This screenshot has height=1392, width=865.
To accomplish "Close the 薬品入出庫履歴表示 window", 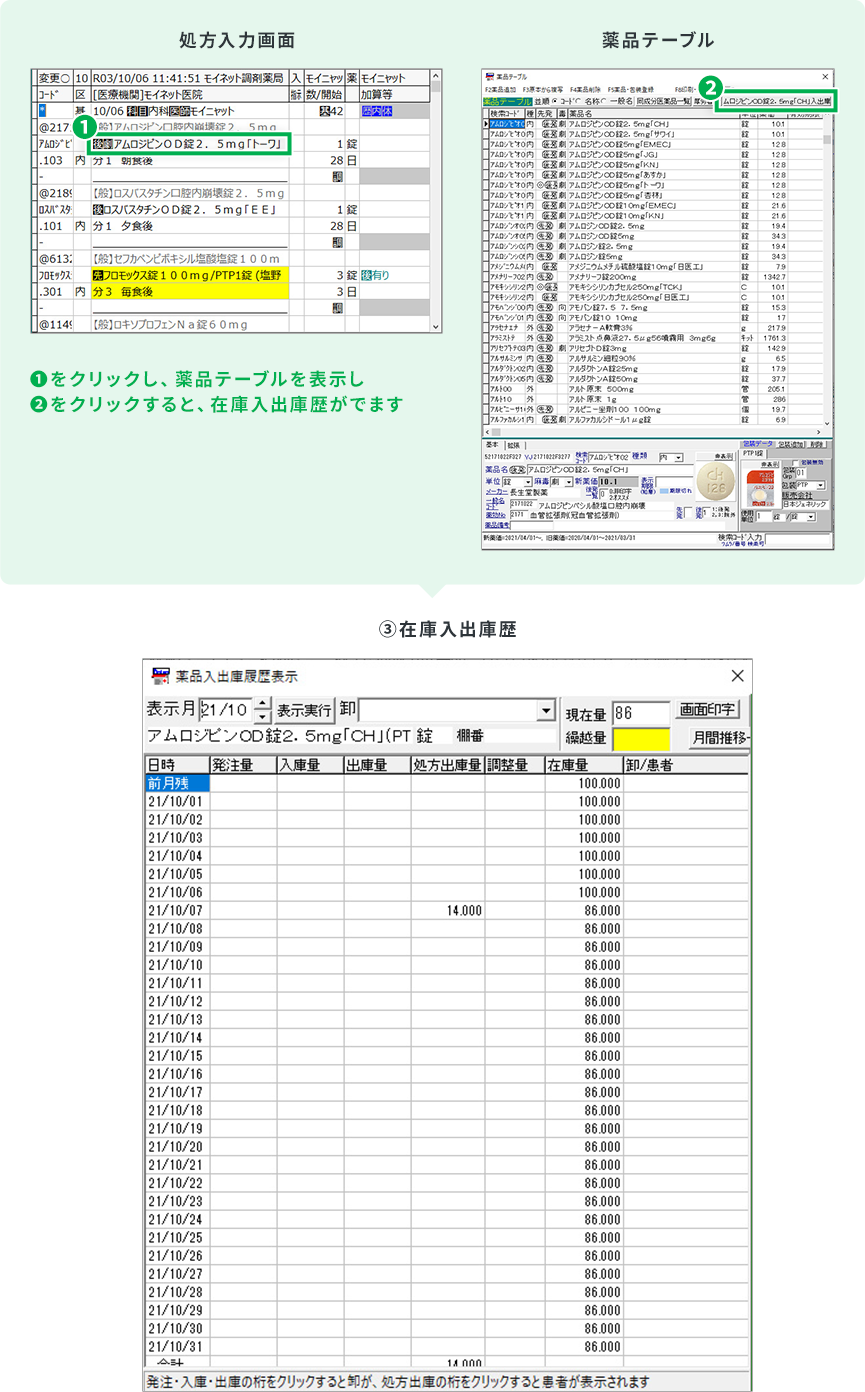I will pyautogui.click(x=737, y=676).
